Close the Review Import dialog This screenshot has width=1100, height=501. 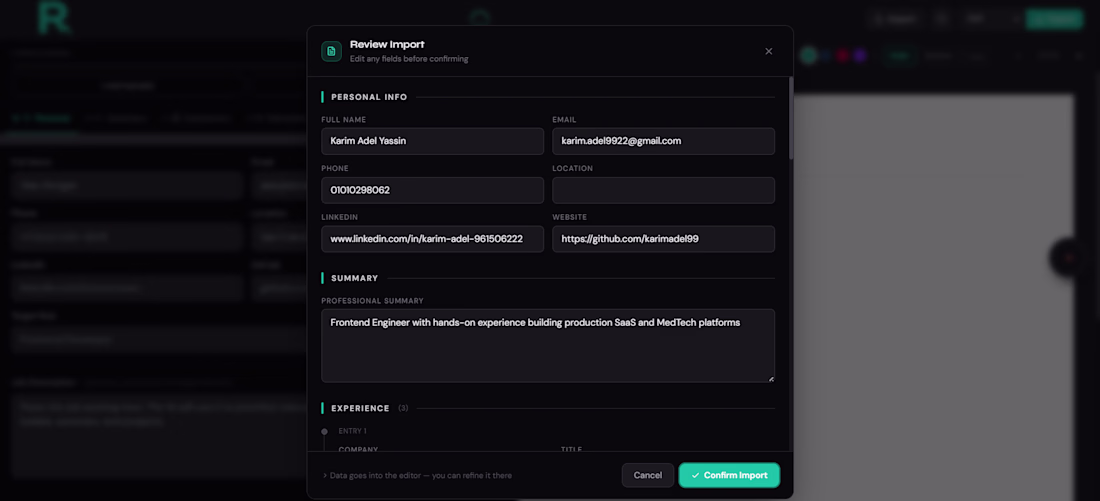pos(768,51)
